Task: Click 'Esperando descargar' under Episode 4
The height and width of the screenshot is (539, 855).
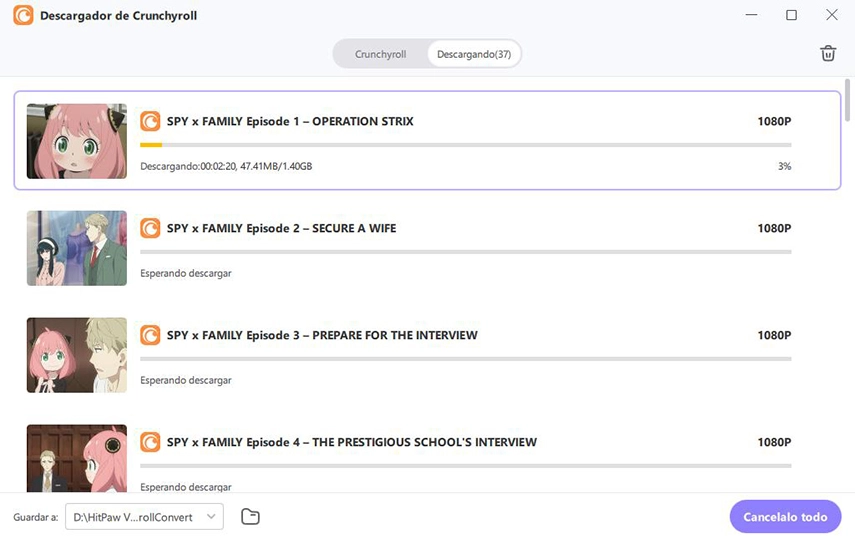Action: coord(186,487)
